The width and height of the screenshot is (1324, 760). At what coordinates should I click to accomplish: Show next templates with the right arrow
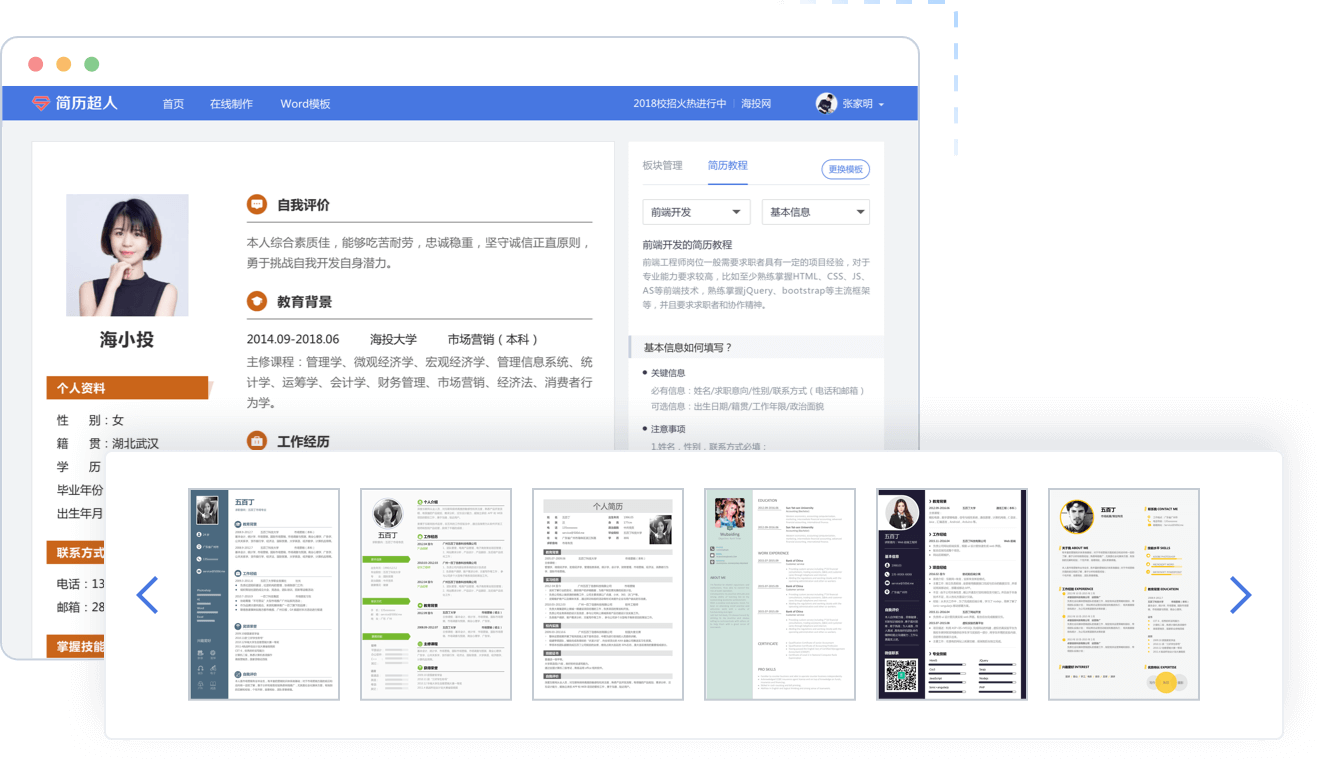click(1240, 595)
